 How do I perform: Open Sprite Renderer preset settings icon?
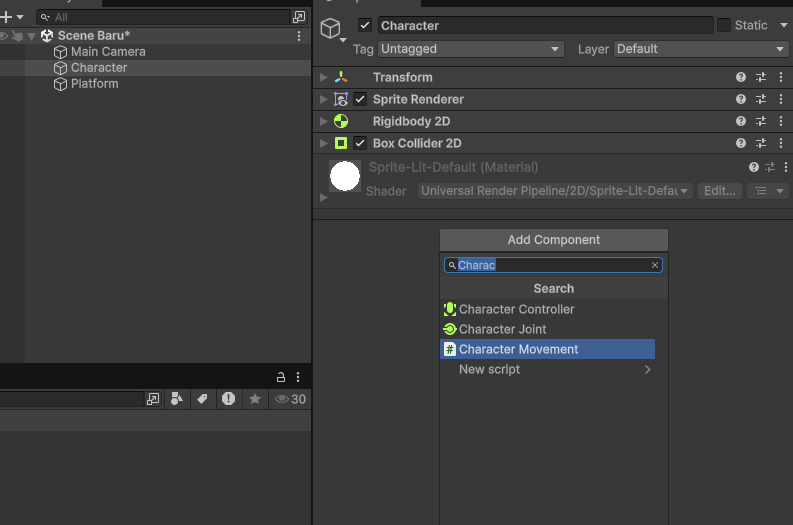[761, 99]
